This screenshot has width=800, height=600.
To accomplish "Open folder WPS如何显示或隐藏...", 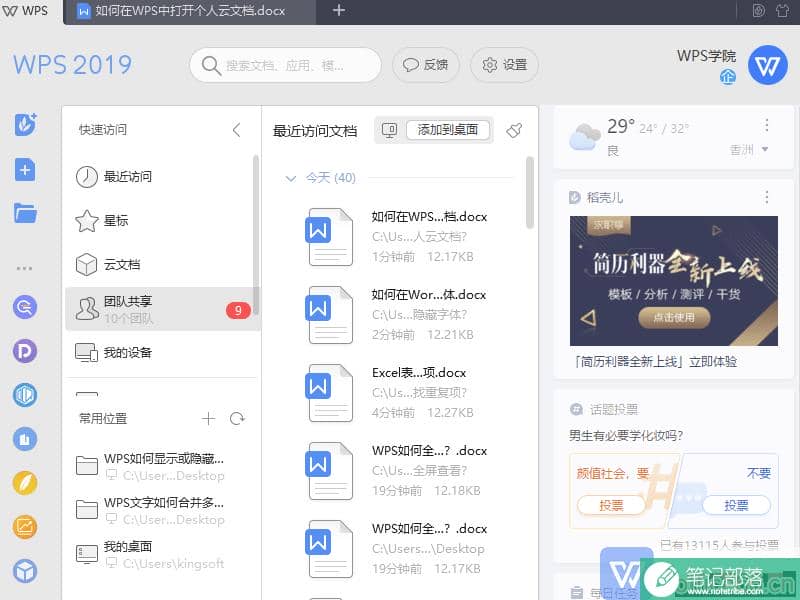I will pos(161,466).
